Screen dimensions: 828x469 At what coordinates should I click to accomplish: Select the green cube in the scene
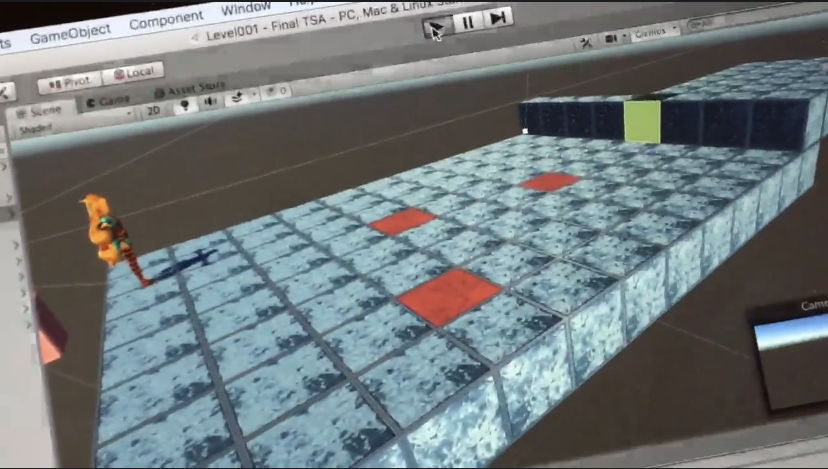[x=642, y=121]
